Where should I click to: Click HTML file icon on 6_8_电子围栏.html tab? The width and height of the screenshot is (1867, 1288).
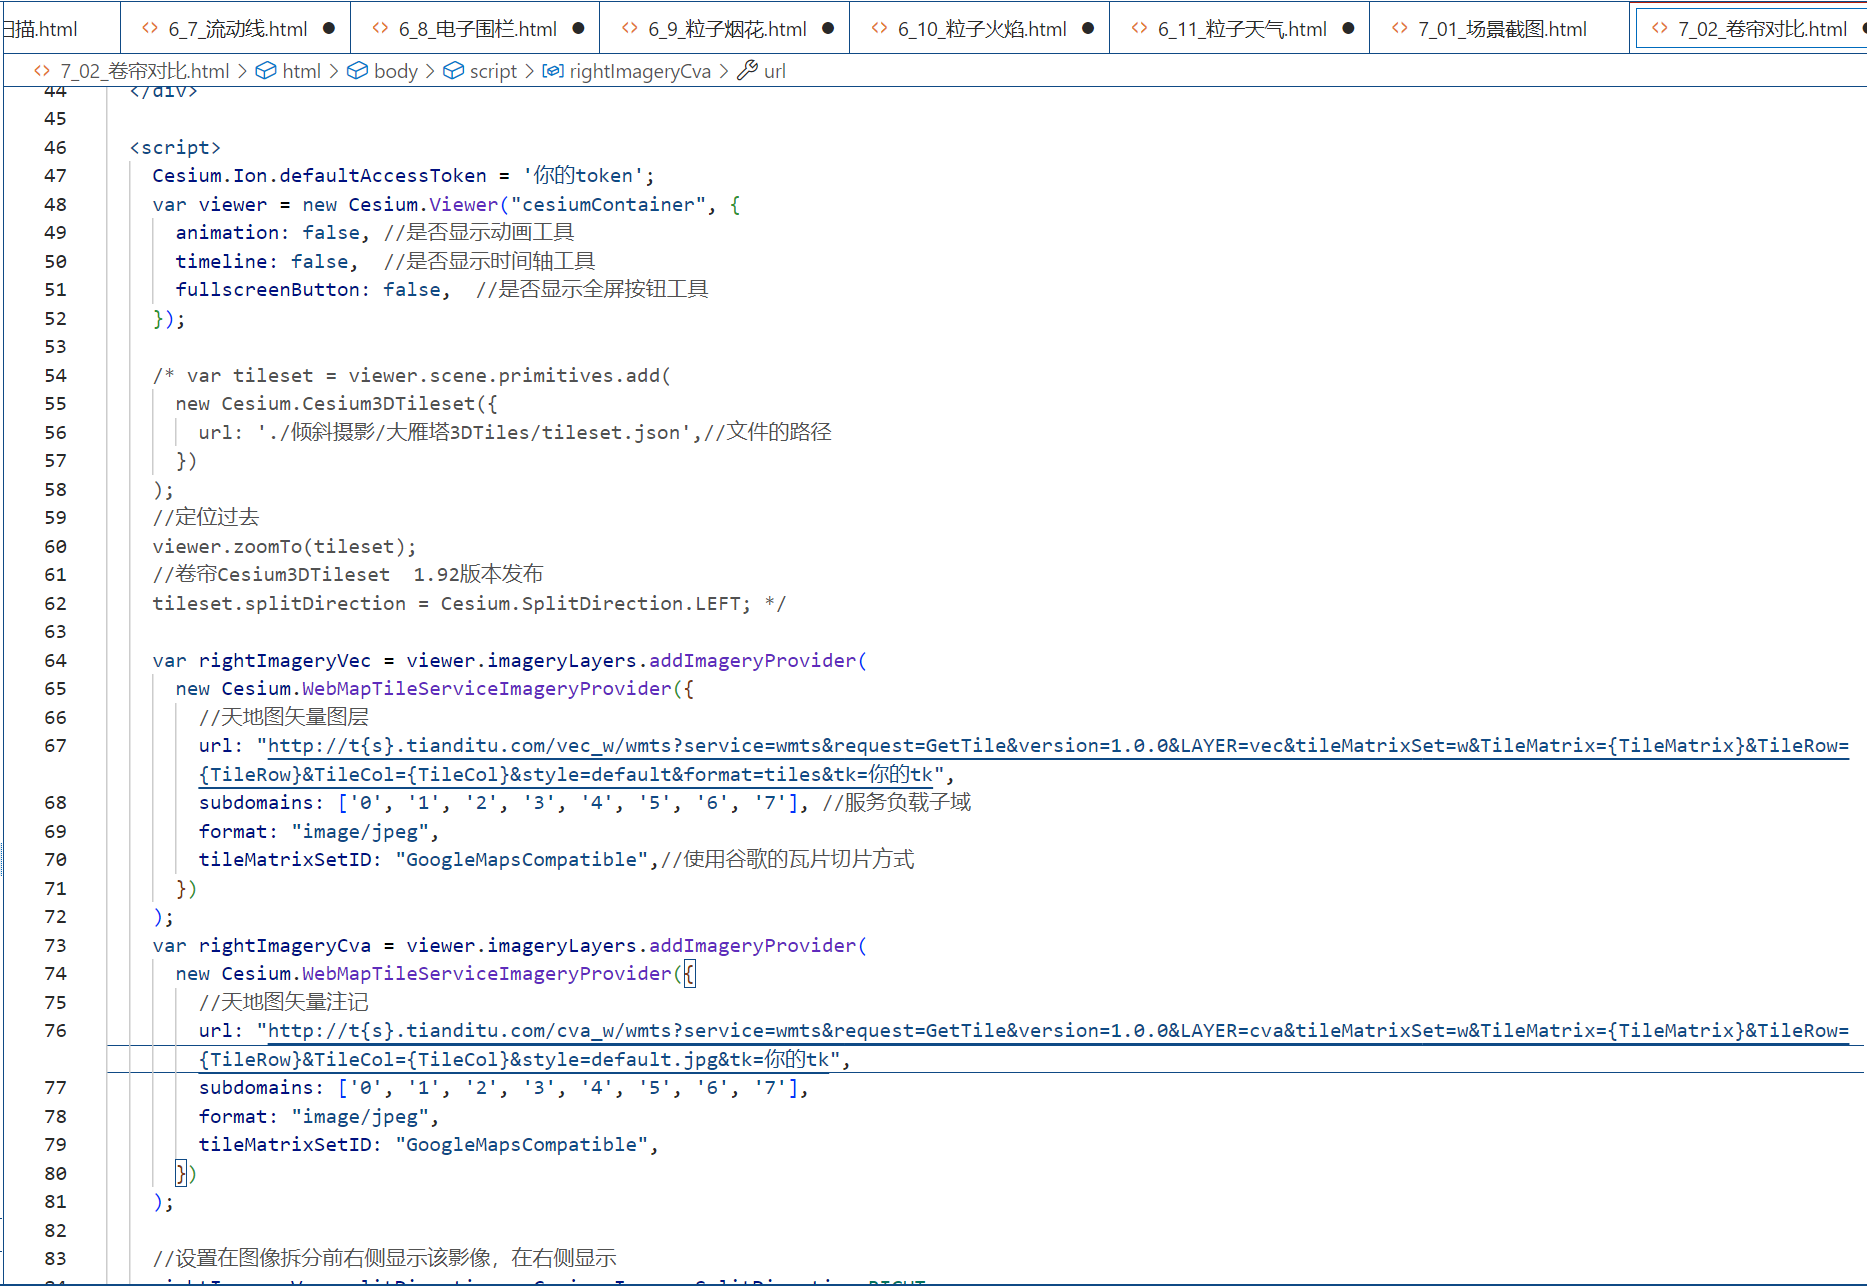[x=380, y=29]
